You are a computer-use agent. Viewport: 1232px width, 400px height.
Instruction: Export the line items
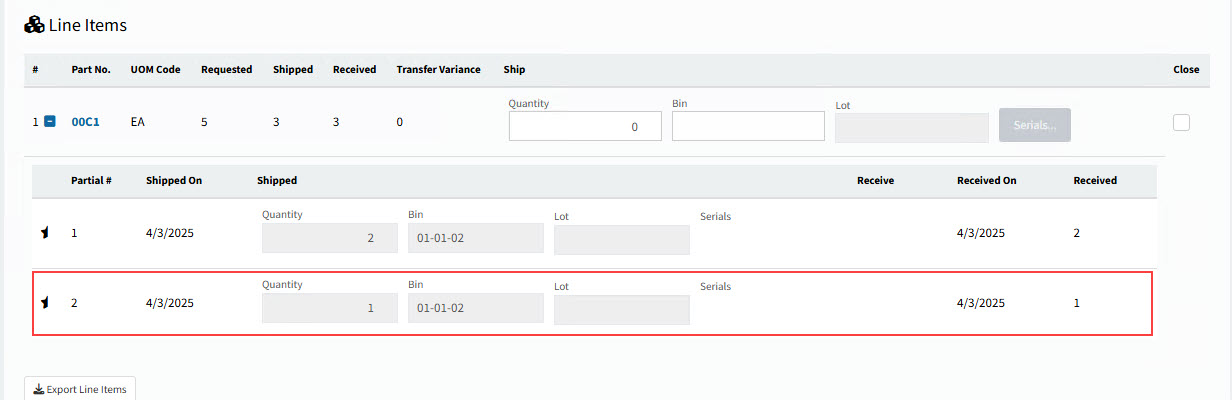pos(80,389)
